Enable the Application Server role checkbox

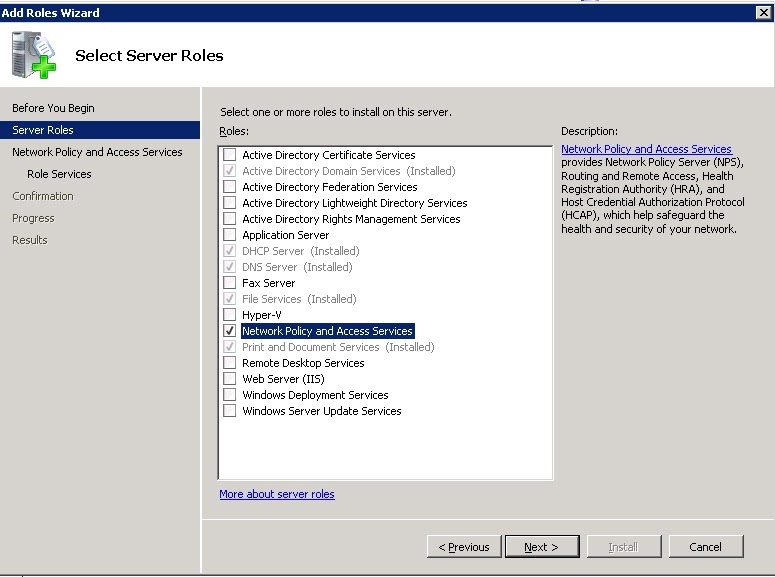229,235
